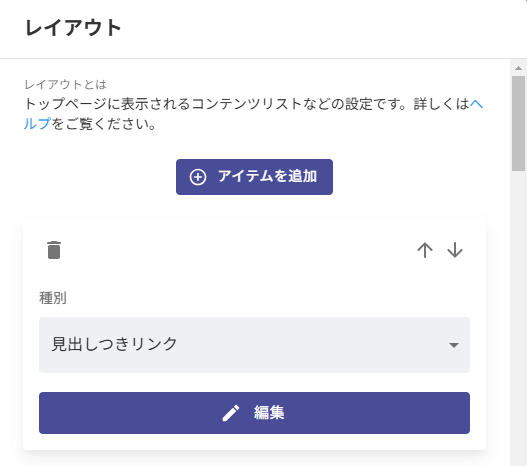Delete the item with the trash icon

coord(54,250)
